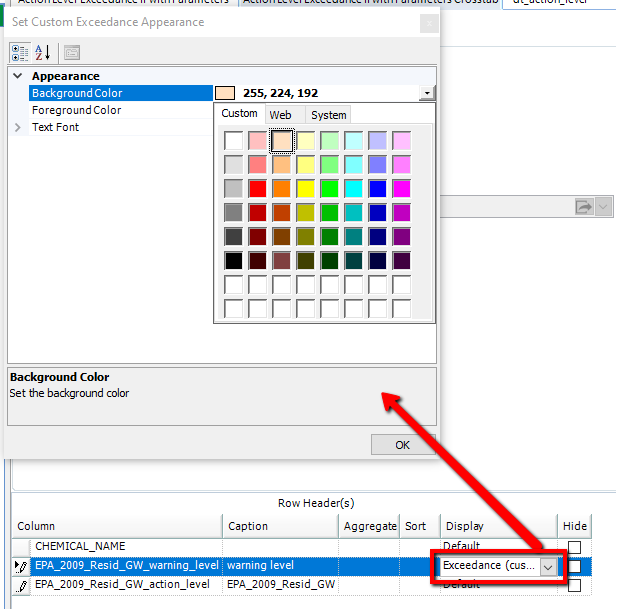Toggle Hide checkbox for warning_level row
The image size is (627, 609).
point(575,566)
